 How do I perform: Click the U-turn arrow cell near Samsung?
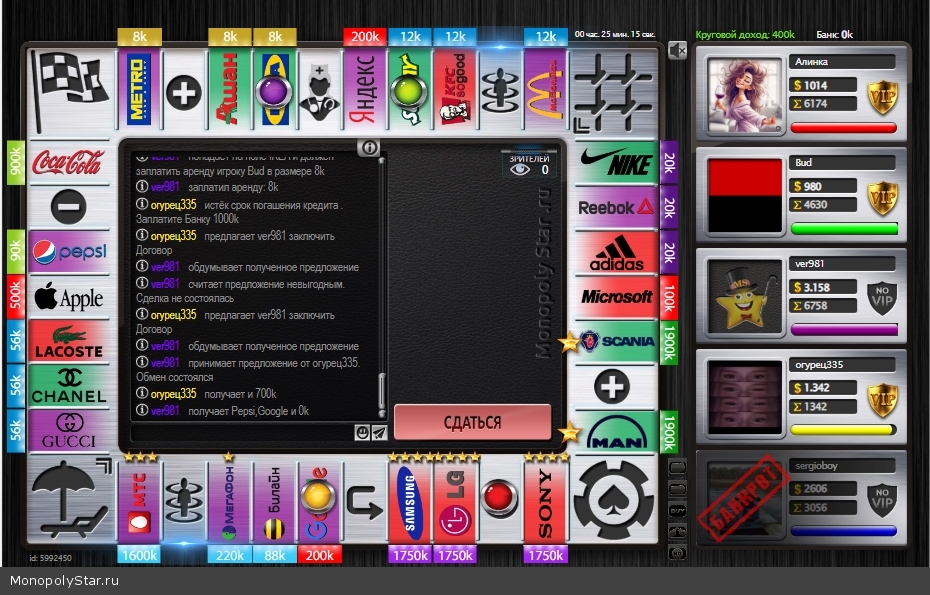pyautogui.click(x=364, y=502)
